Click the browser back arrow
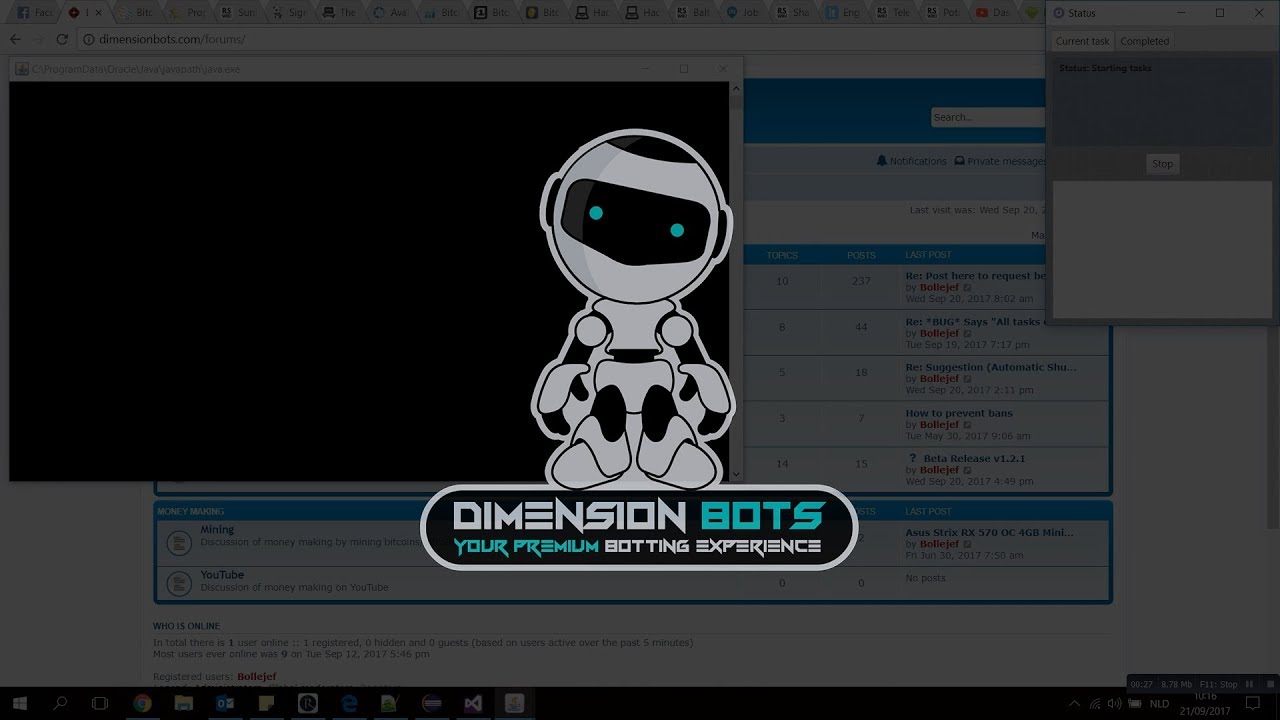1280x720 pixels. click(15, 39)
